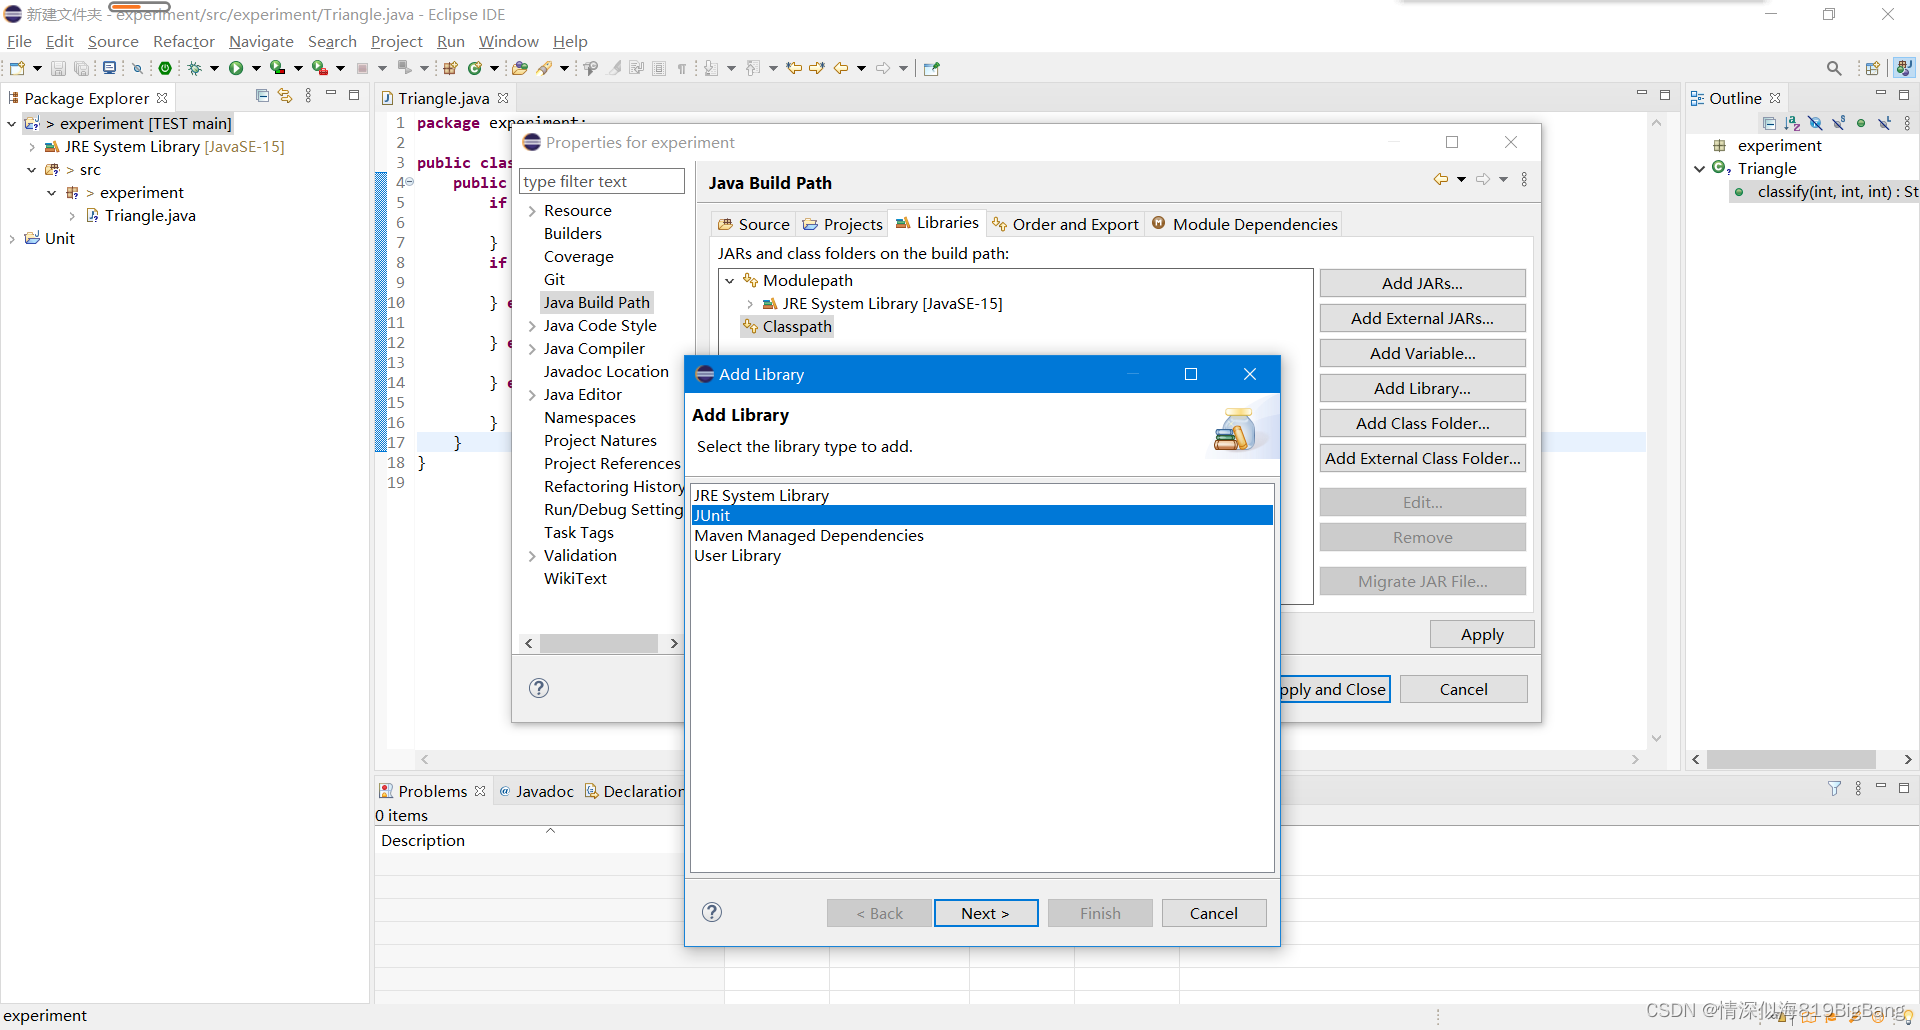
Task: Click the Open Perspective icon
Action: [1872, 68]
